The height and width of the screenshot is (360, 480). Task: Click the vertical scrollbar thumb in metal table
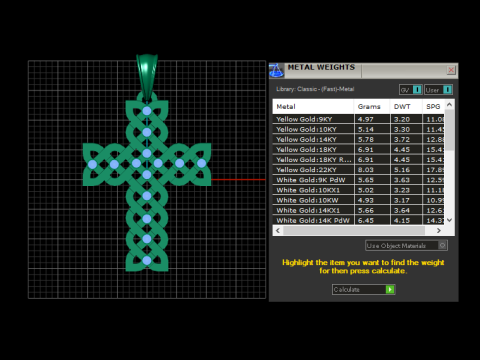(449, 130)
